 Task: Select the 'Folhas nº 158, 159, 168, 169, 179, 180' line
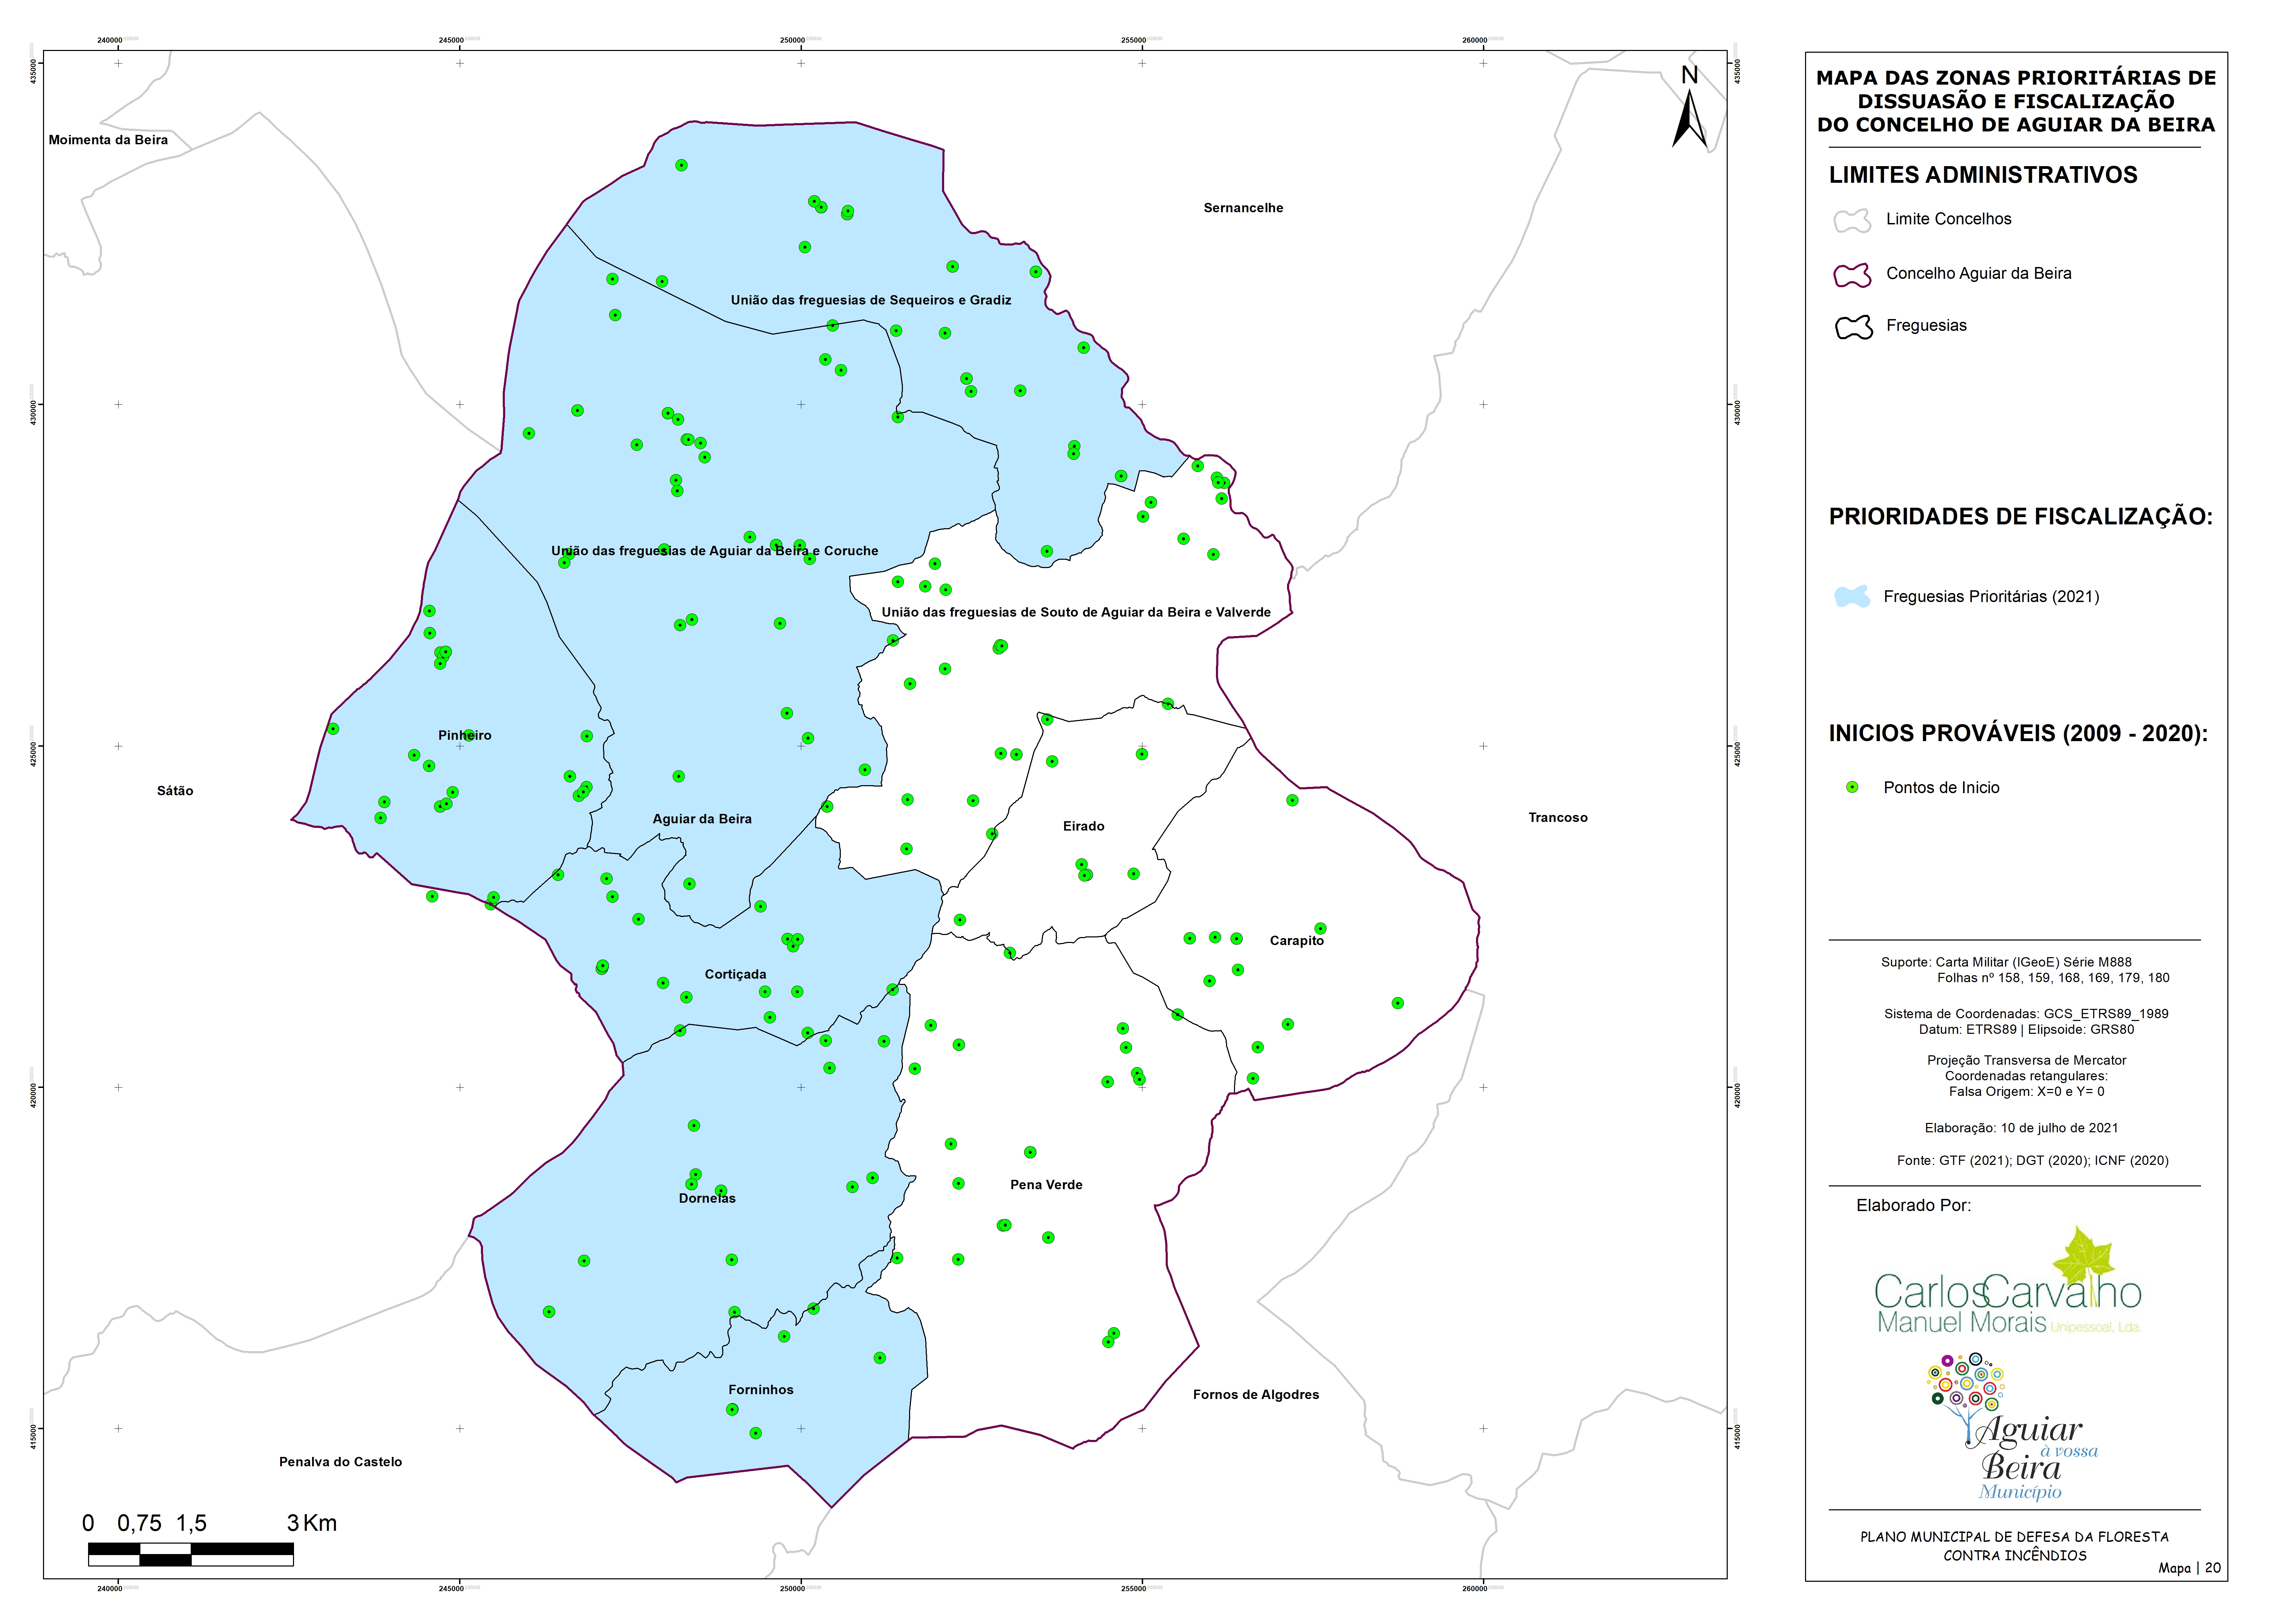[2053, 978]
